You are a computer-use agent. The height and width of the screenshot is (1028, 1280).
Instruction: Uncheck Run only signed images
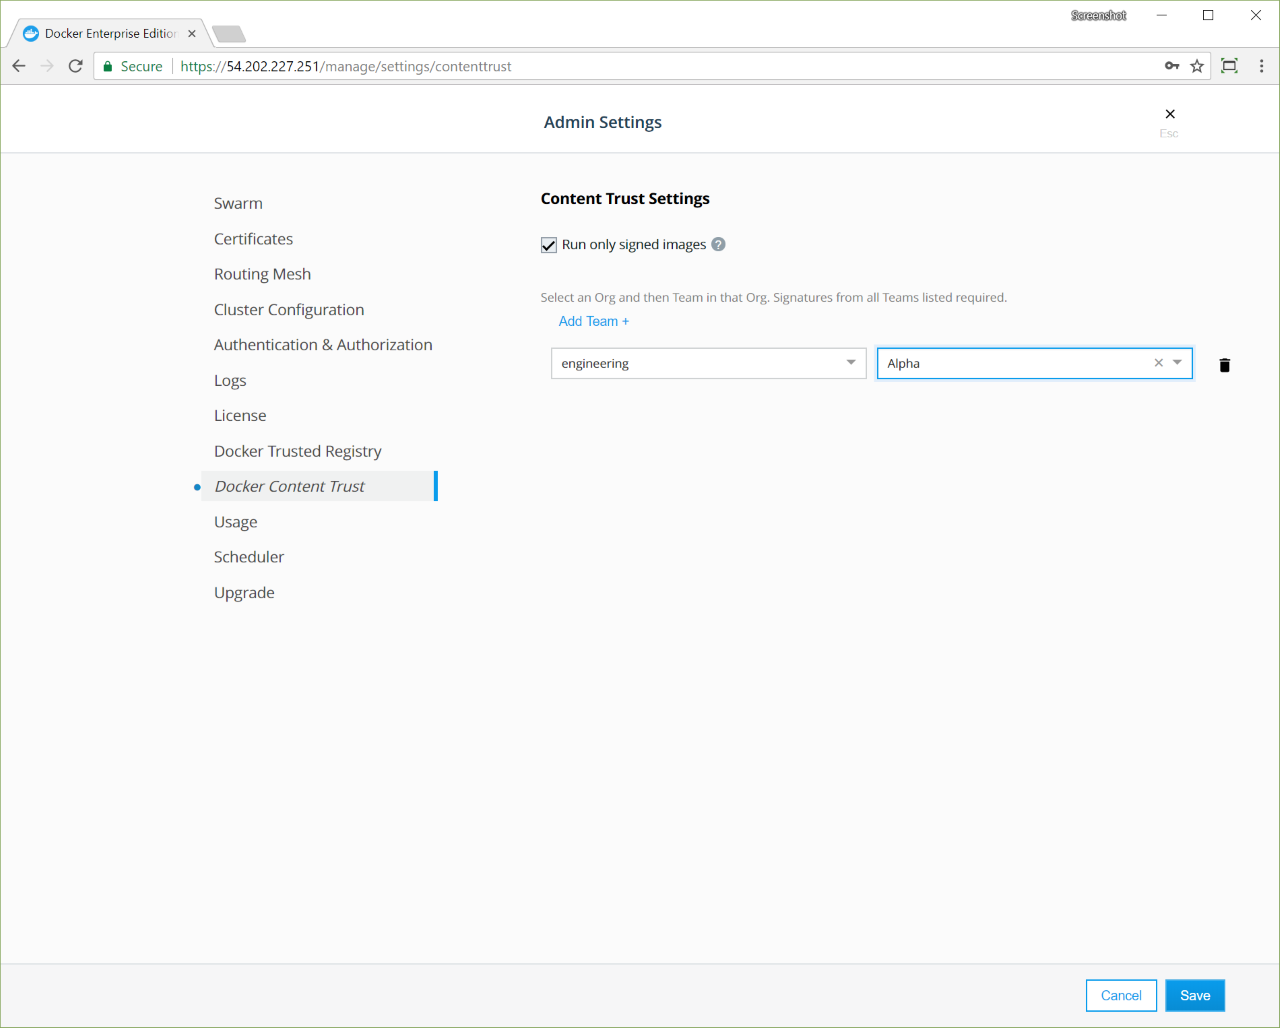[x=549, y=245]
